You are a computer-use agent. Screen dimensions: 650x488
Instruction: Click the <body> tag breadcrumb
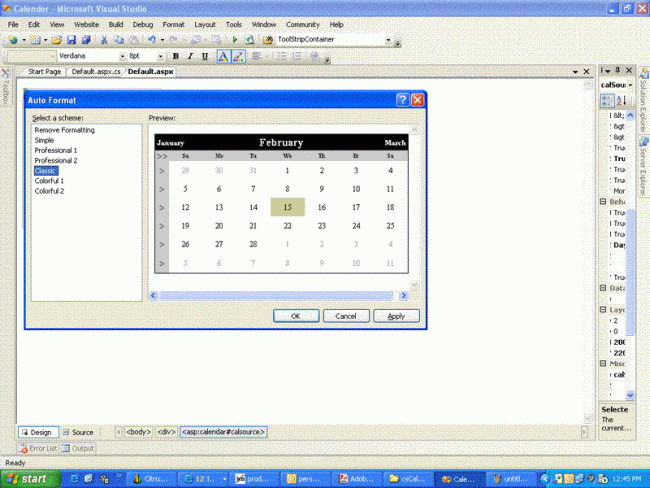[x=138, y=432]
